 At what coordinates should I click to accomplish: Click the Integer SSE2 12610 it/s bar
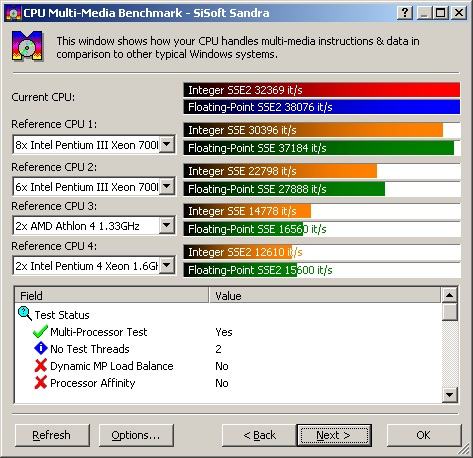(x=238, y=252)
